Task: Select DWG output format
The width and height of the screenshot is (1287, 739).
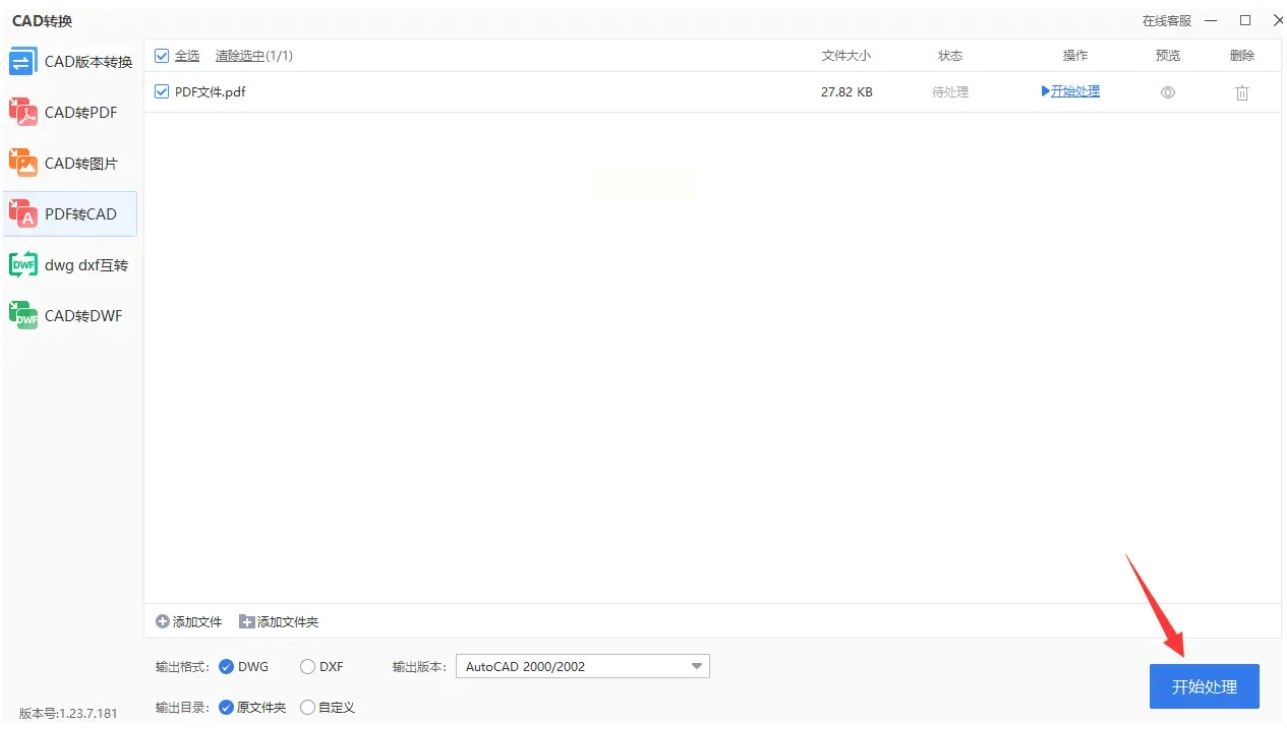Action: pos(226,667)
